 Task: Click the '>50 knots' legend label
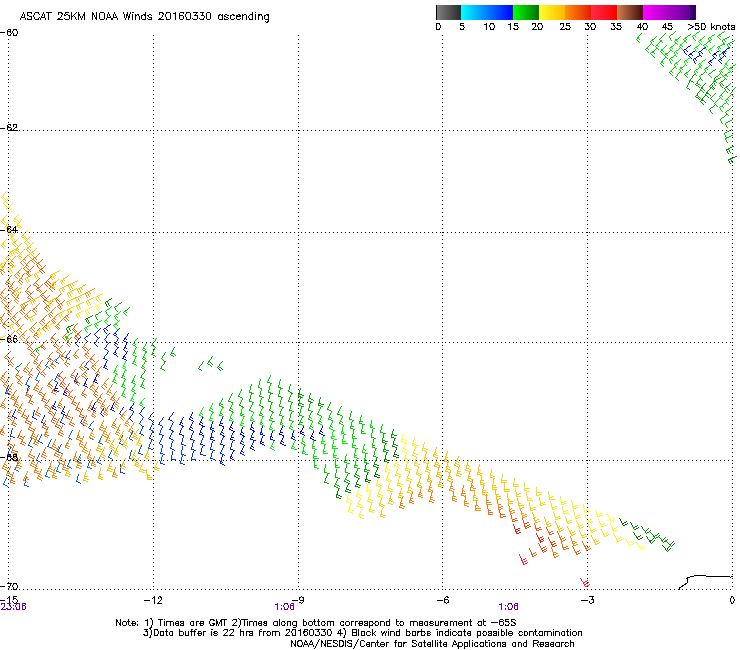pos(711,27)
